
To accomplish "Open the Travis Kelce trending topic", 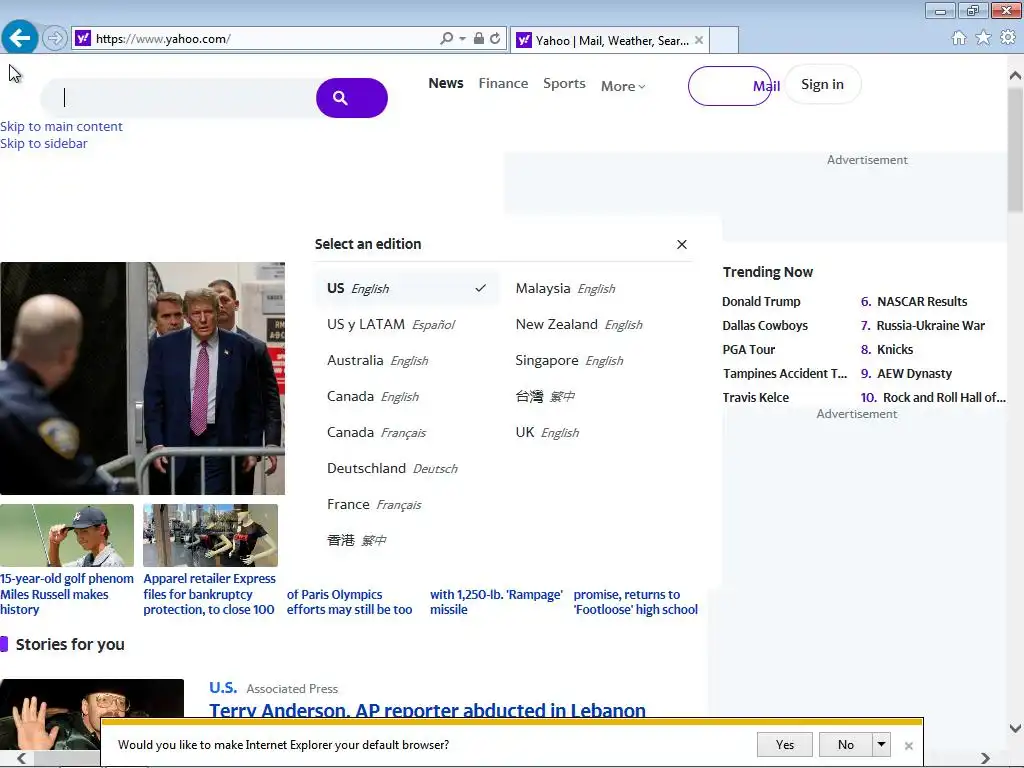I will (756, 398).
